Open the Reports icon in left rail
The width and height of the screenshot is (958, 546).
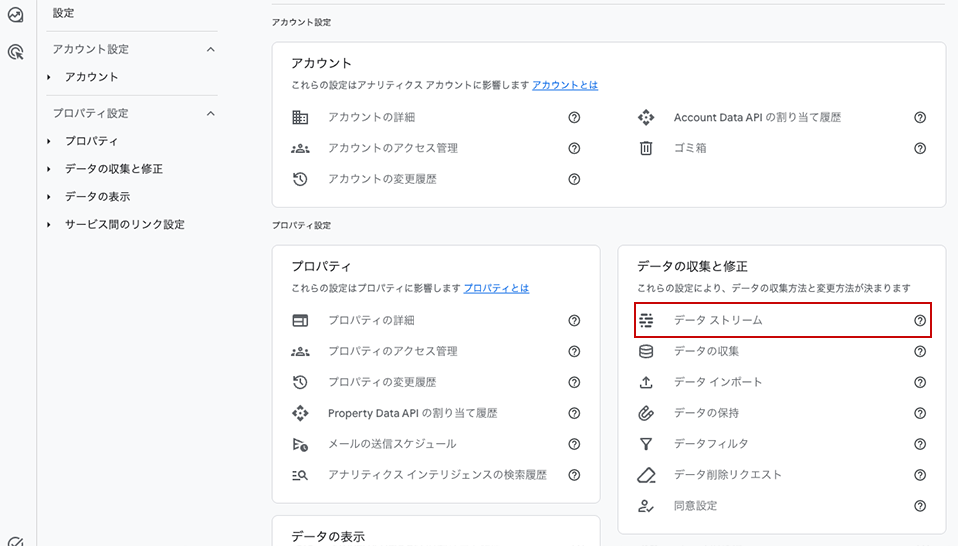[x=15, y=15]
